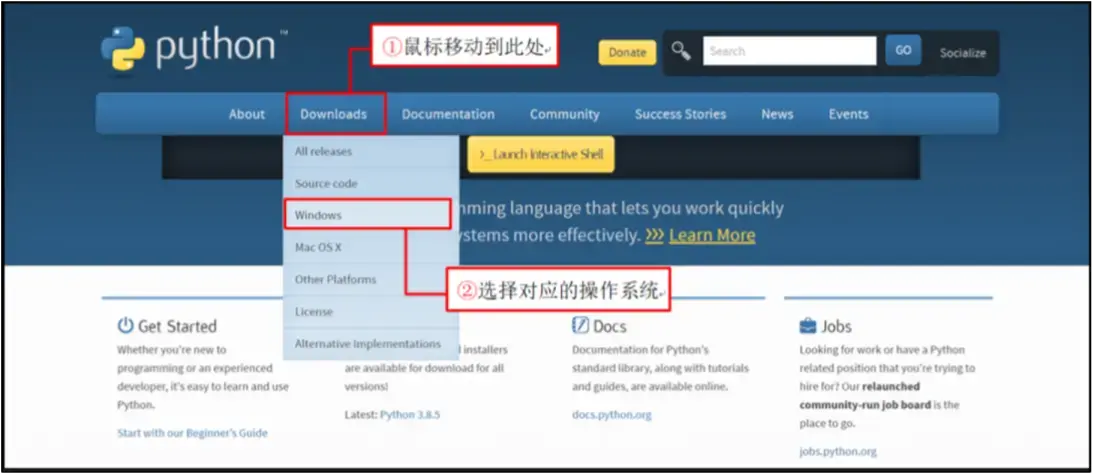Choose Mac OS X in the dropdown
Viewport: 1093px width, 474px height.
[x=371, y=247]
